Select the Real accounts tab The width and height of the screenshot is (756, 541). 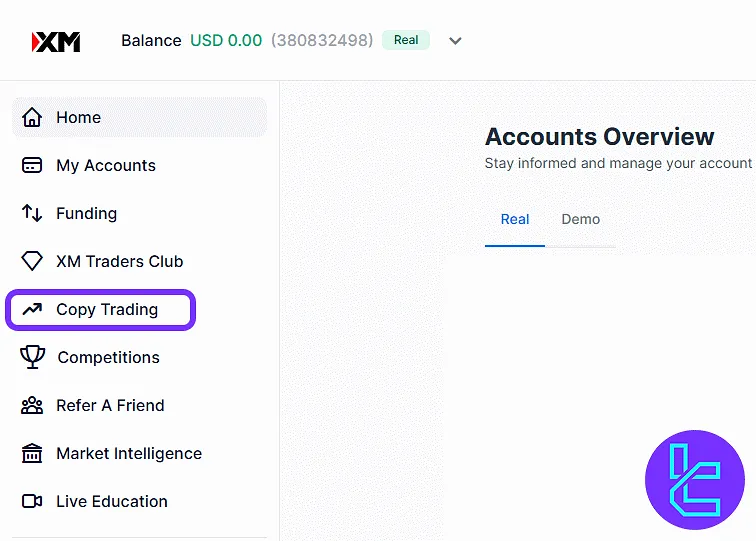coord(515,219)
